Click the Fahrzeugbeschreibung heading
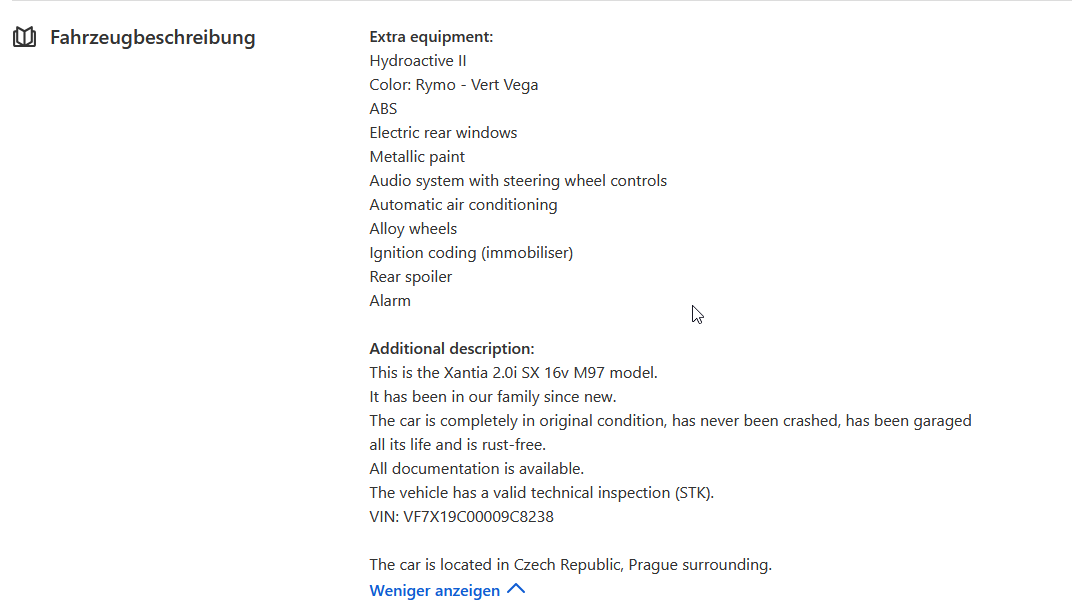The width and height of the screenshot is (1090, 614). tap(152, 38)
